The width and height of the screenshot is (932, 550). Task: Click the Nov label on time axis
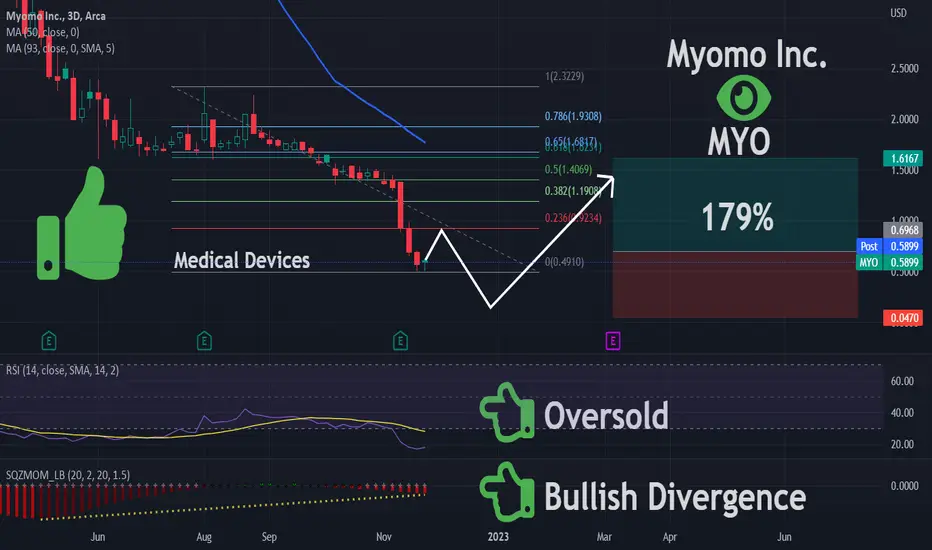click(383, 537)
